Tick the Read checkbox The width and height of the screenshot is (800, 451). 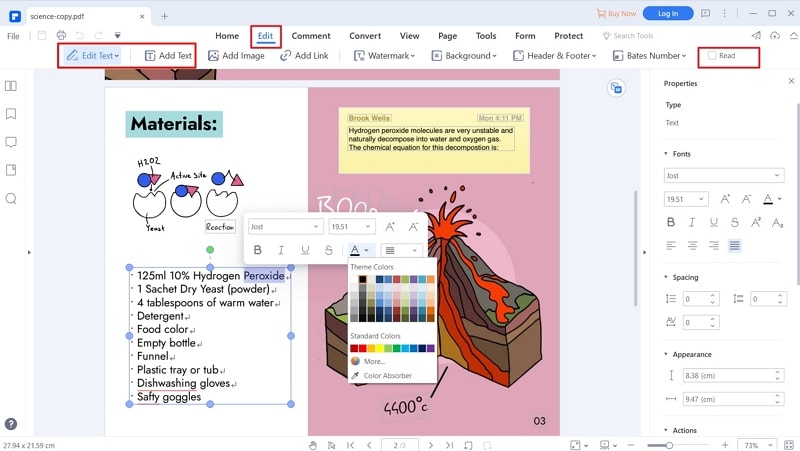(x=712, y=56)
